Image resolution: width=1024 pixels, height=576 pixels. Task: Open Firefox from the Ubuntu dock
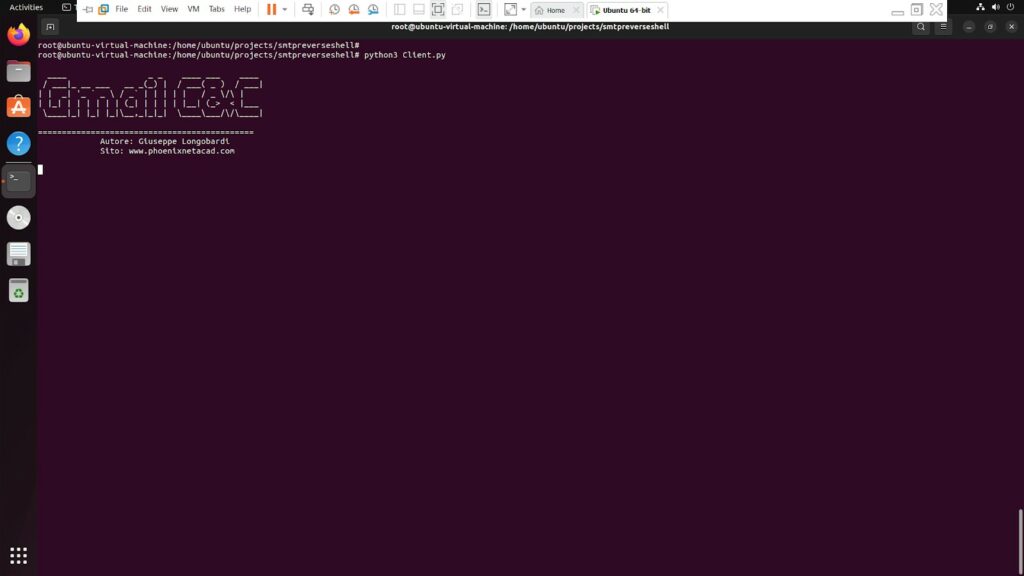18,35
